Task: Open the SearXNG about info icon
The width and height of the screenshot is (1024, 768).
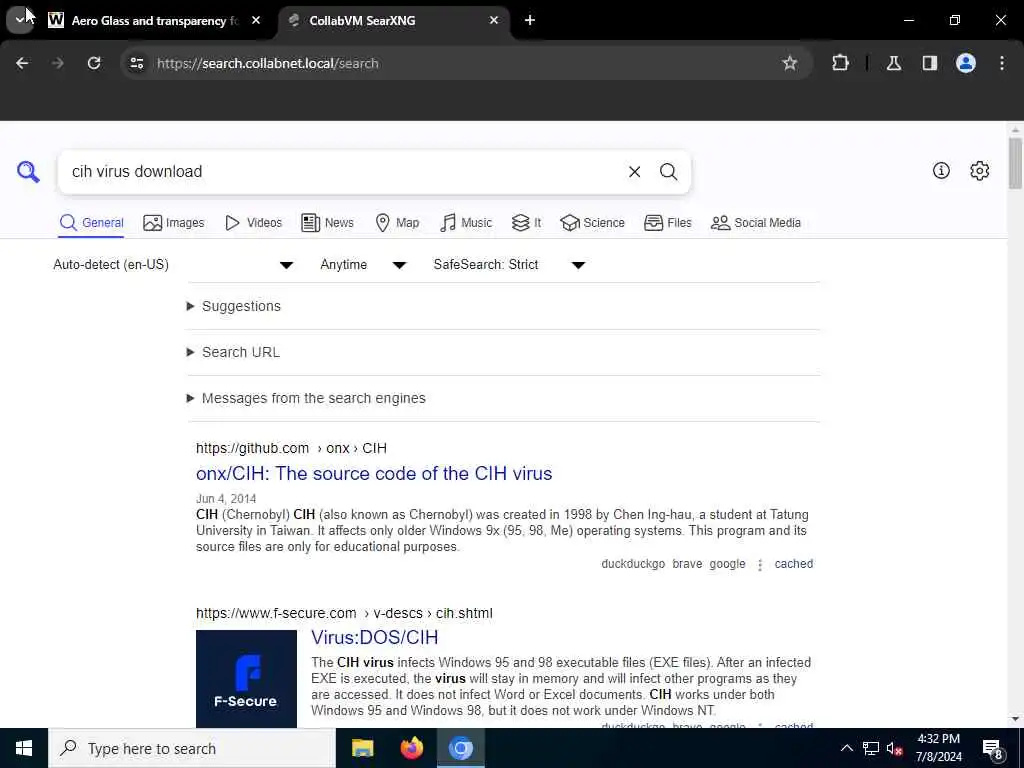Action: click(x=941, y=171)
